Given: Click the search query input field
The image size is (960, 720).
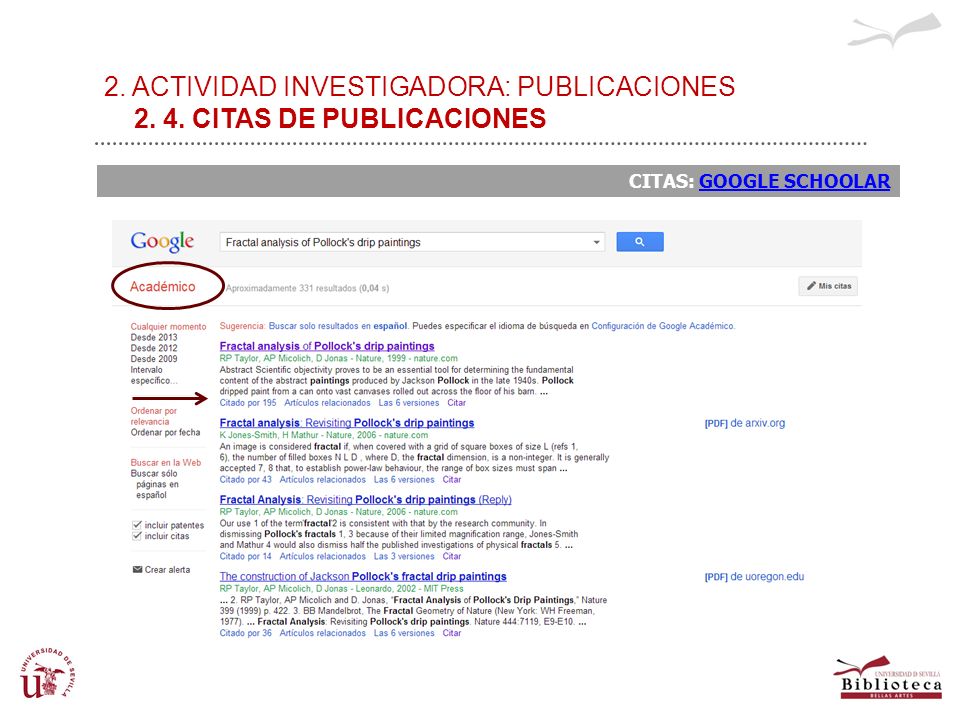Looking at the screenshot, I should point(412,242).
